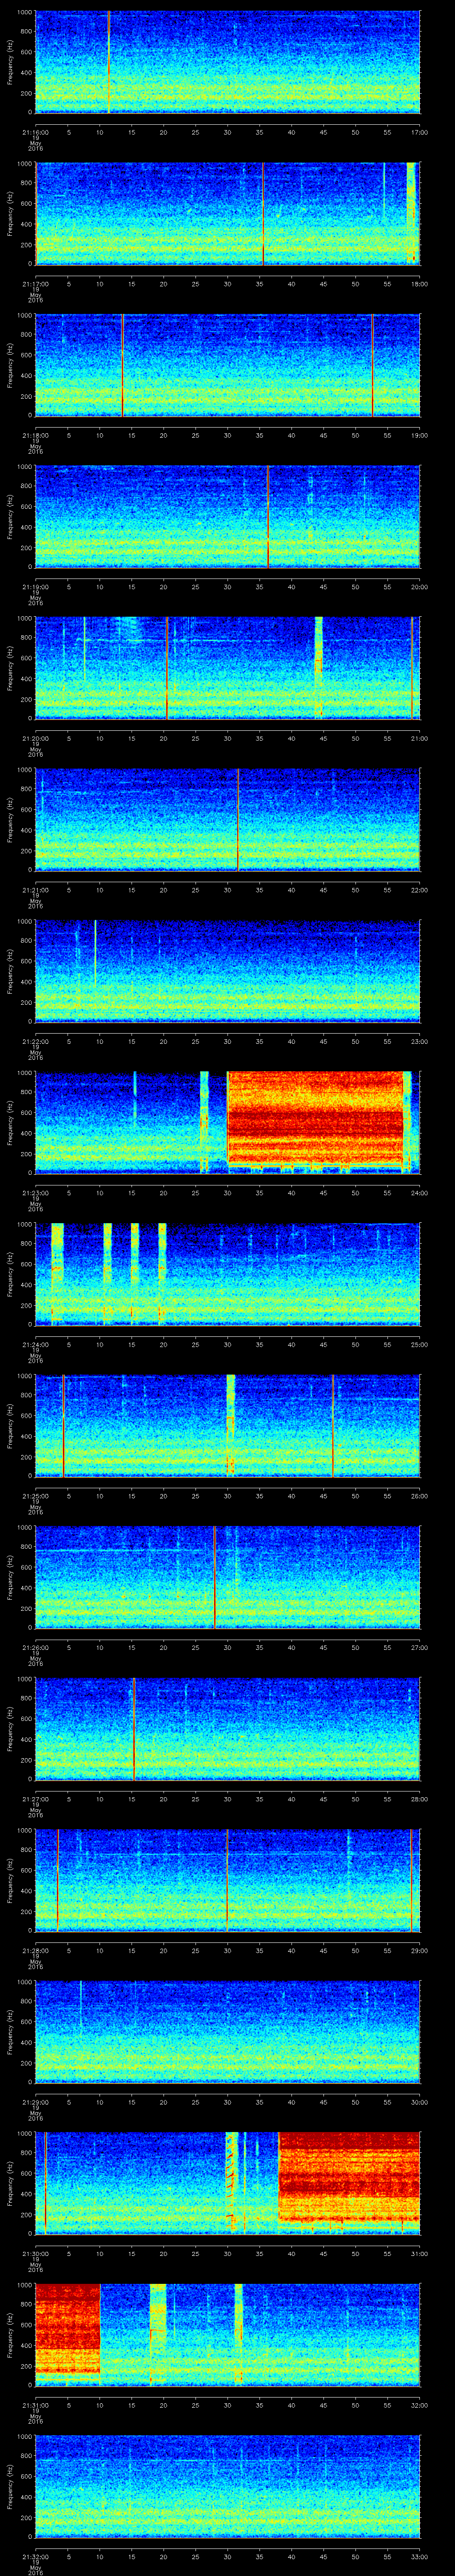Click the Frequency (Hz) axis label of 21:16:00 panel
The height and width of the screenshot is (2576, 455).
pyautogui.click(x=11, y=62)
